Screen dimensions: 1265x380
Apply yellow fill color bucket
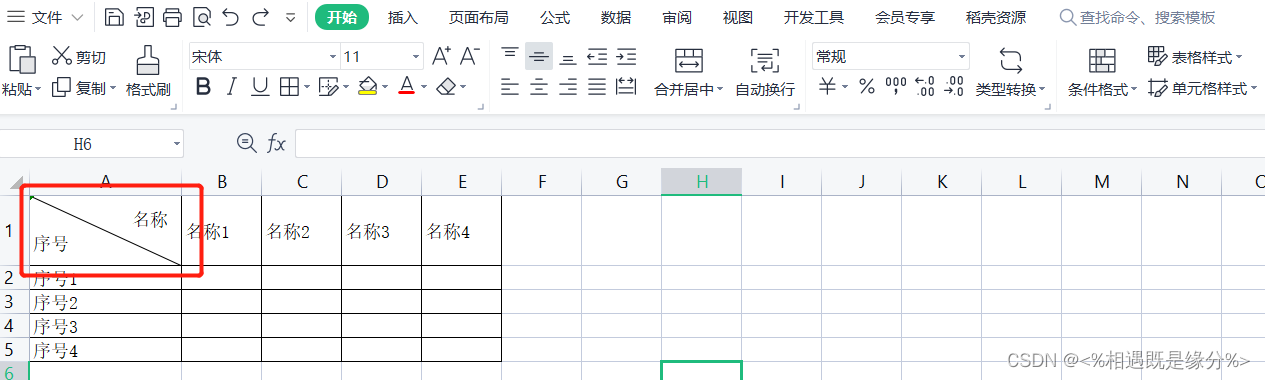tap(367, 87)
